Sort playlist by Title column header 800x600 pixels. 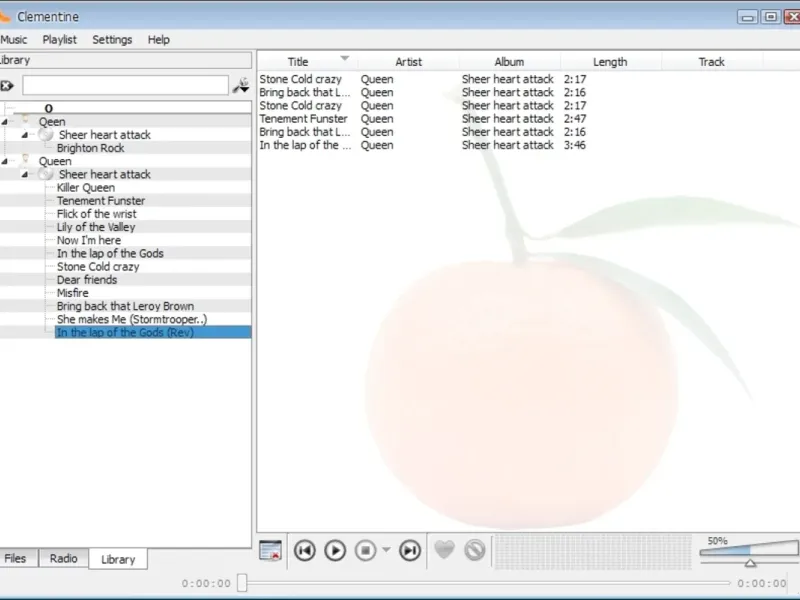(x=298, y=62)
